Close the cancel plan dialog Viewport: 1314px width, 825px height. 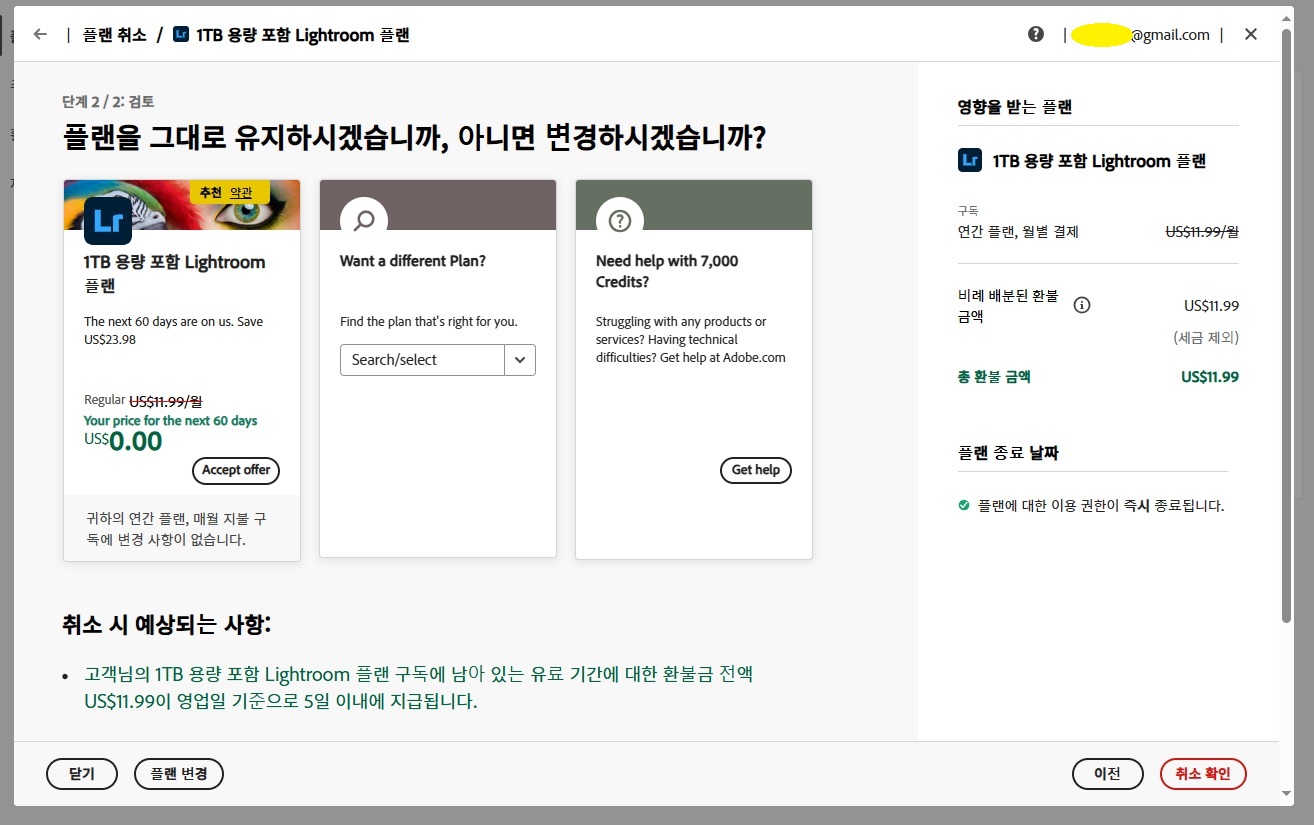(x=1251, y=34)
